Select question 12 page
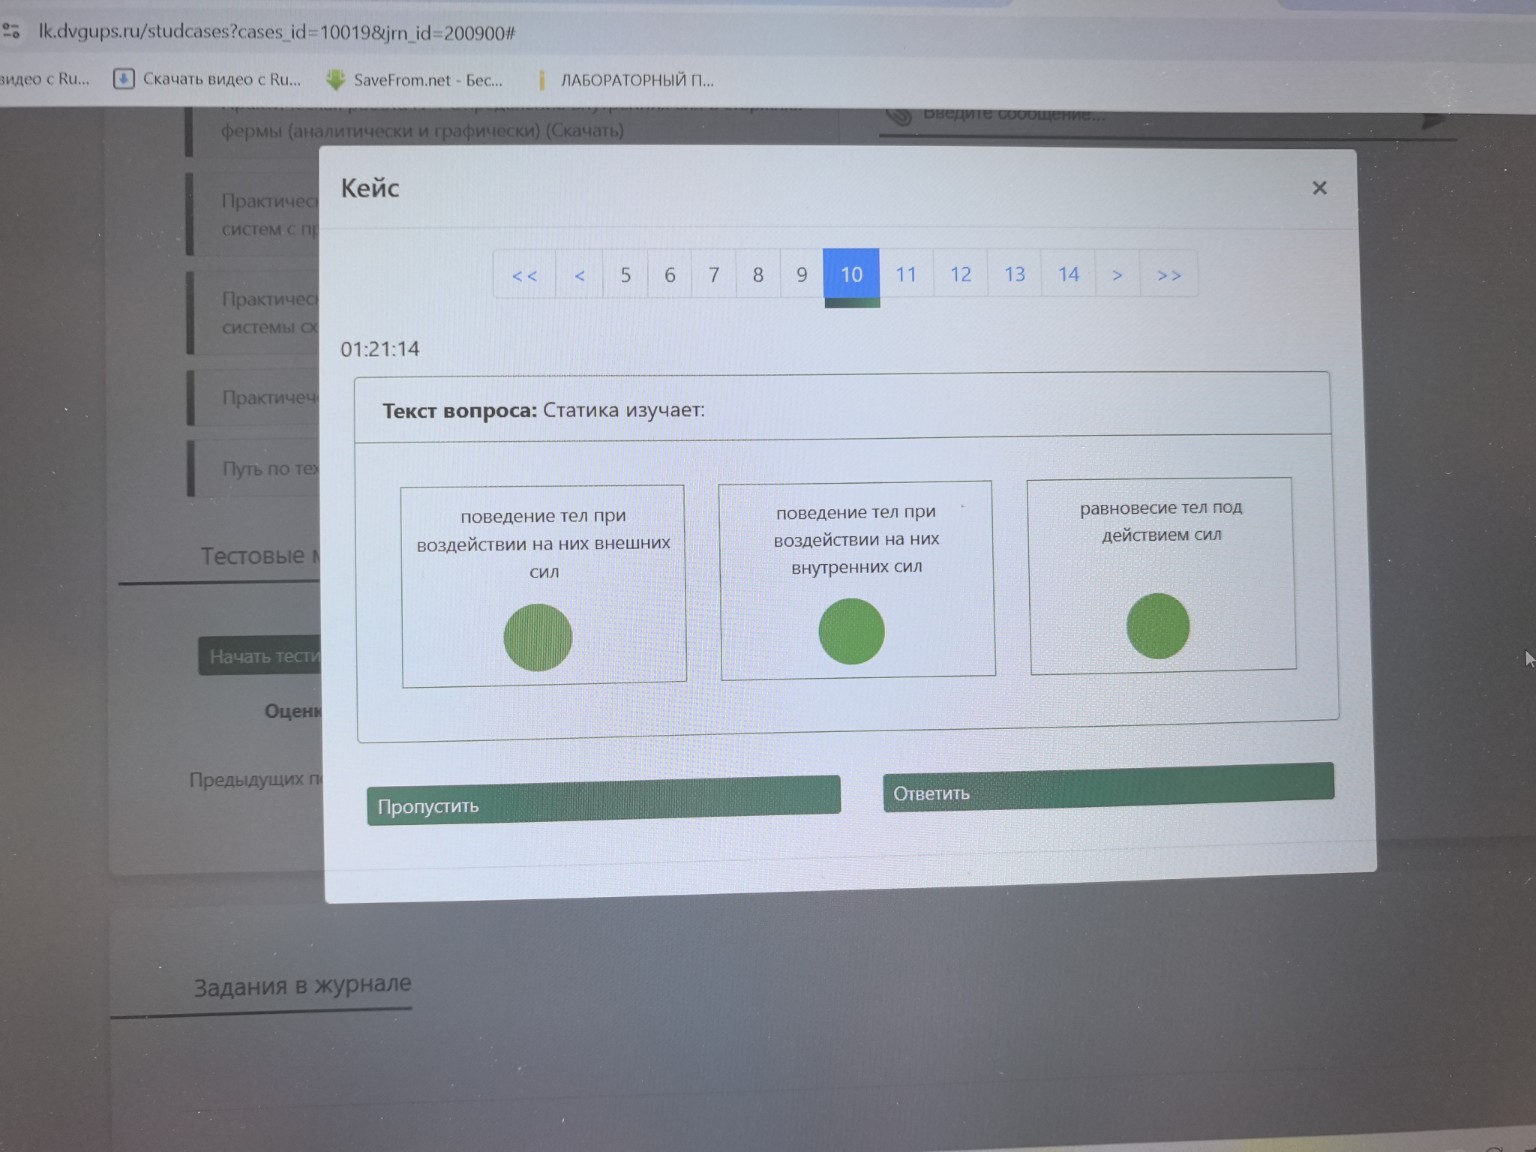The width and height of the screenshot is (1536, 1152). [x=960, y=275]
